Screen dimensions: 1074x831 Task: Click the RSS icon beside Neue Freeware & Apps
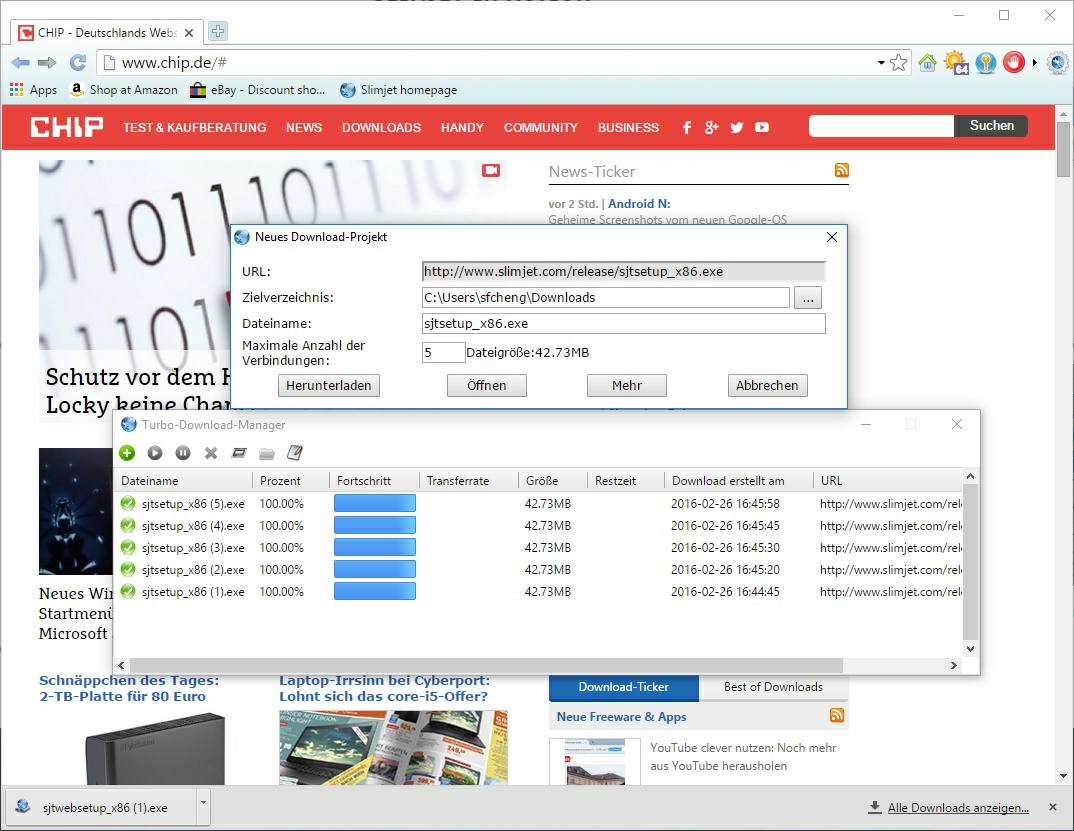837,715
